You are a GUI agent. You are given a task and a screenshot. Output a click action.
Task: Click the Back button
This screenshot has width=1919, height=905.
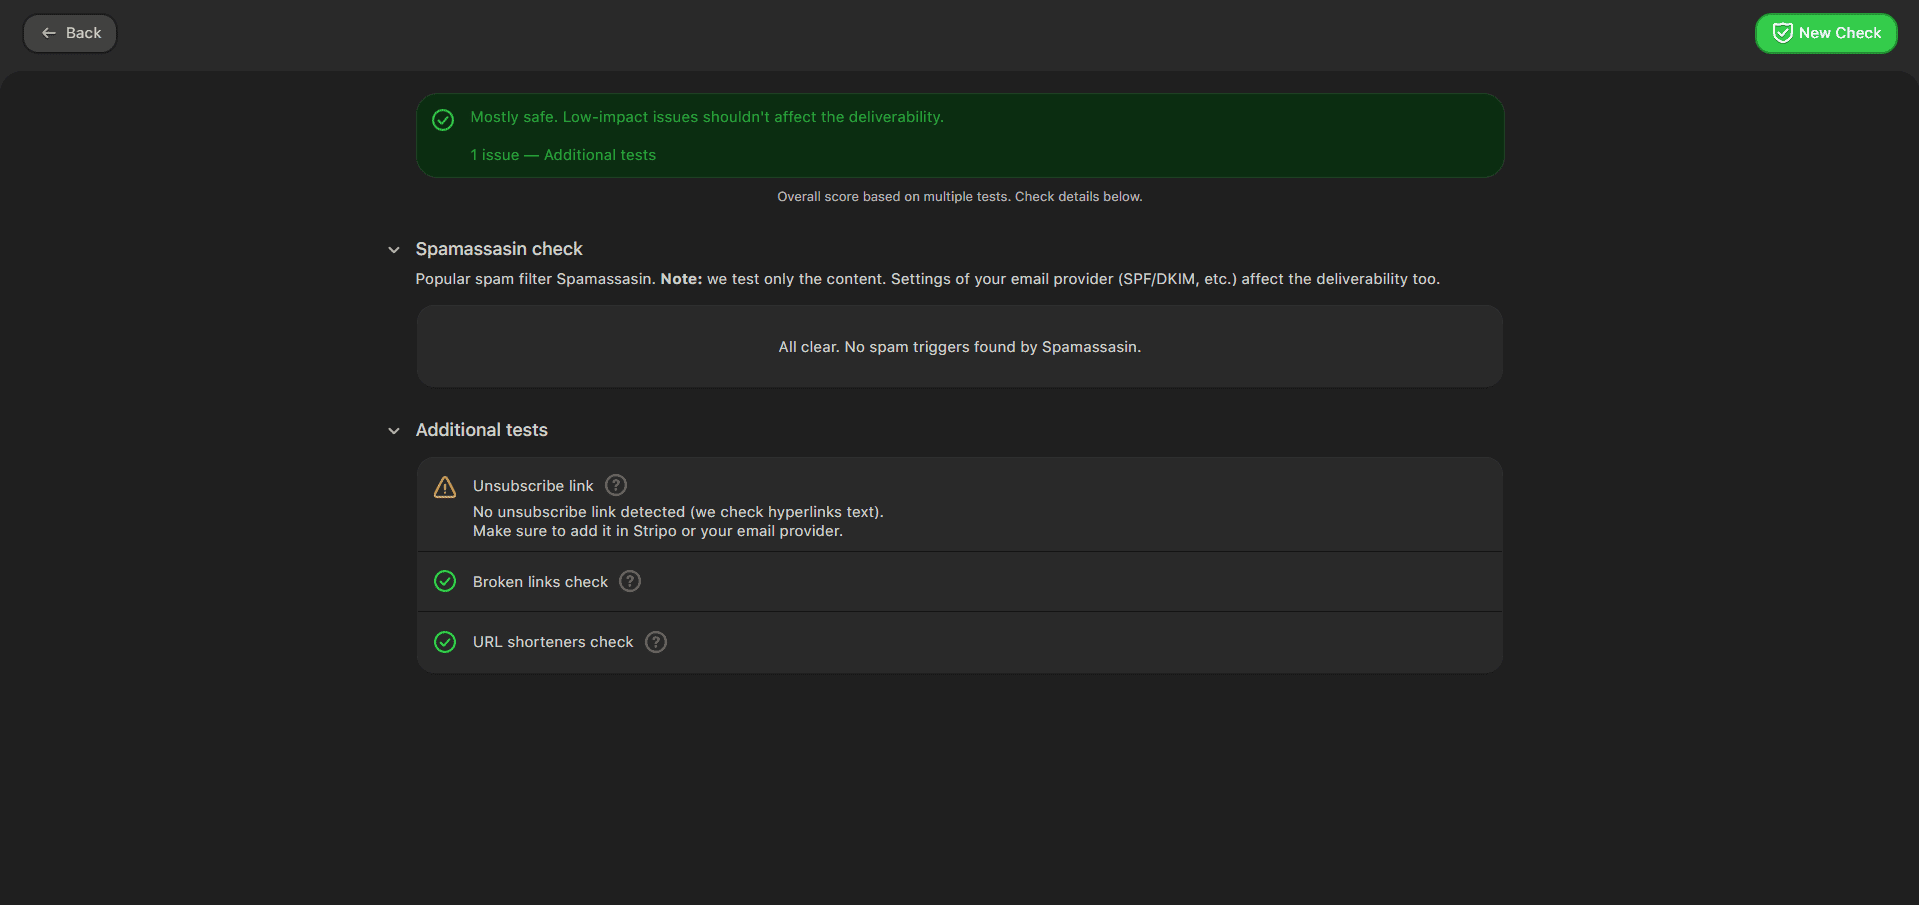coord(70,33)
